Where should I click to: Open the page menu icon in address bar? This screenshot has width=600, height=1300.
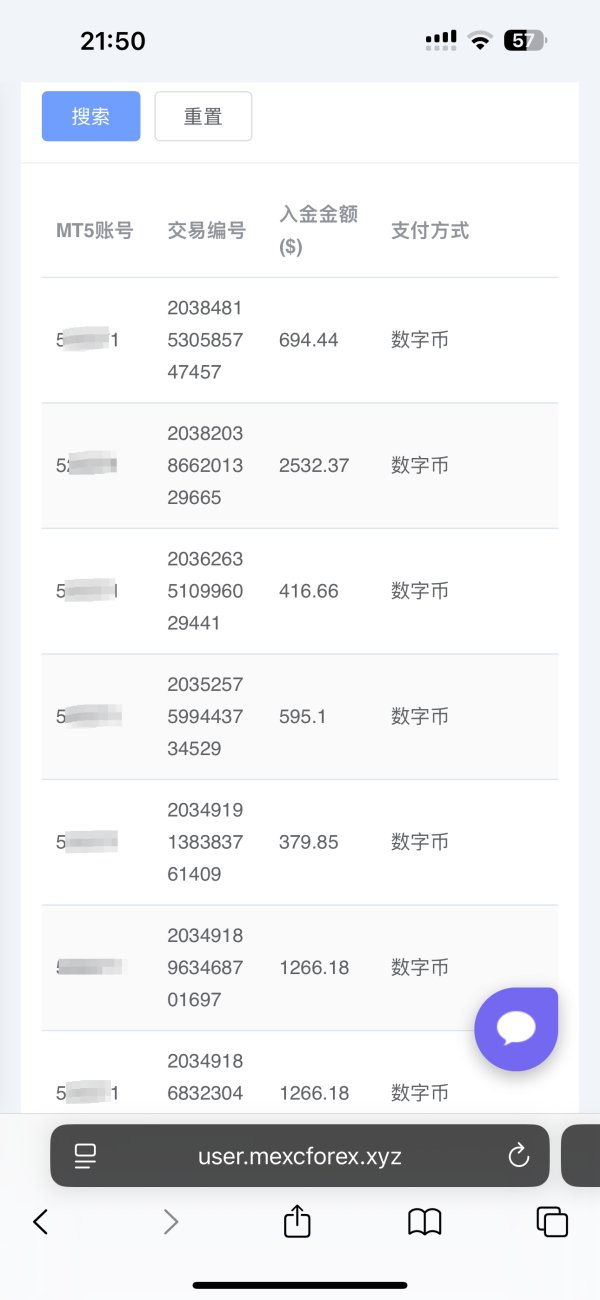tap(85, 1156)
